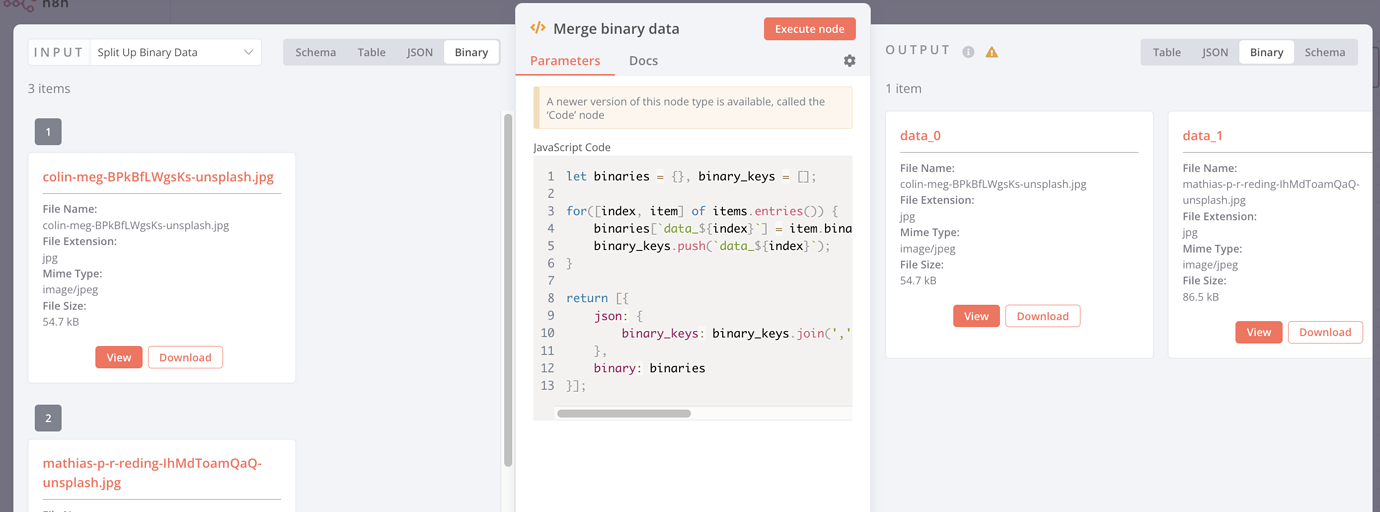Image resolution: width=1380 pixels, height=512 pixels.
Task: Switch input view to Table
Action: [x=371, y=52]
